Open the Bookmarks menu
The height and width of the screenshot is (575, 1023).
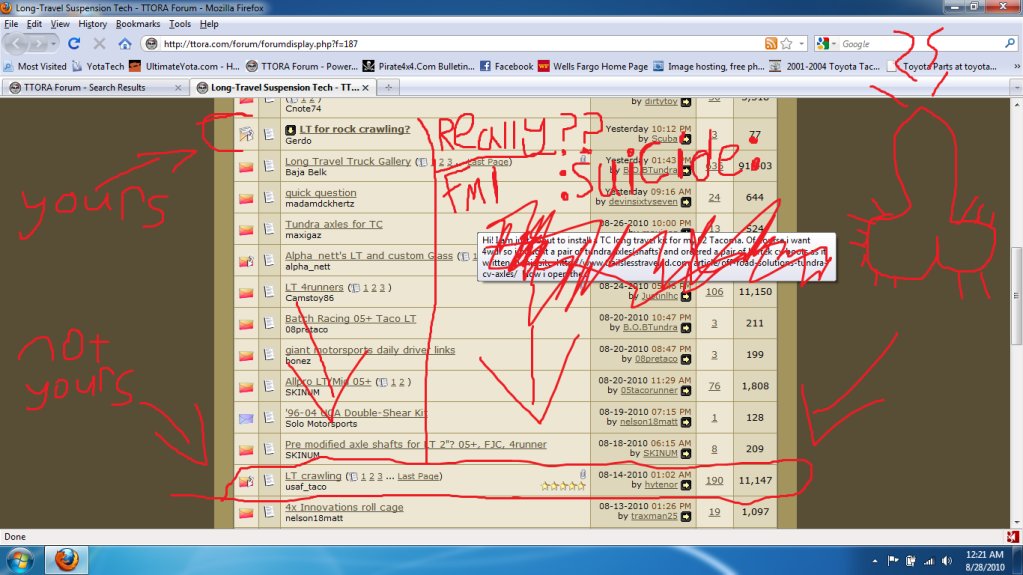138,24
